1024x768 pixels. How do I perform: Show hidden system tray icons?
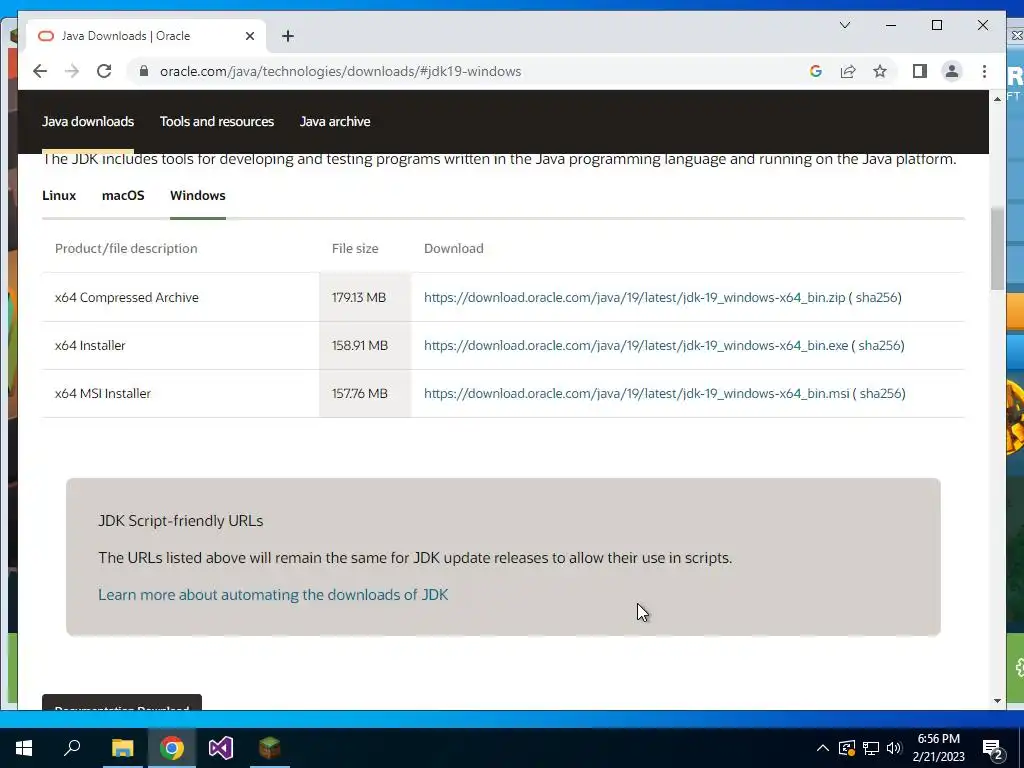(823, 748)
